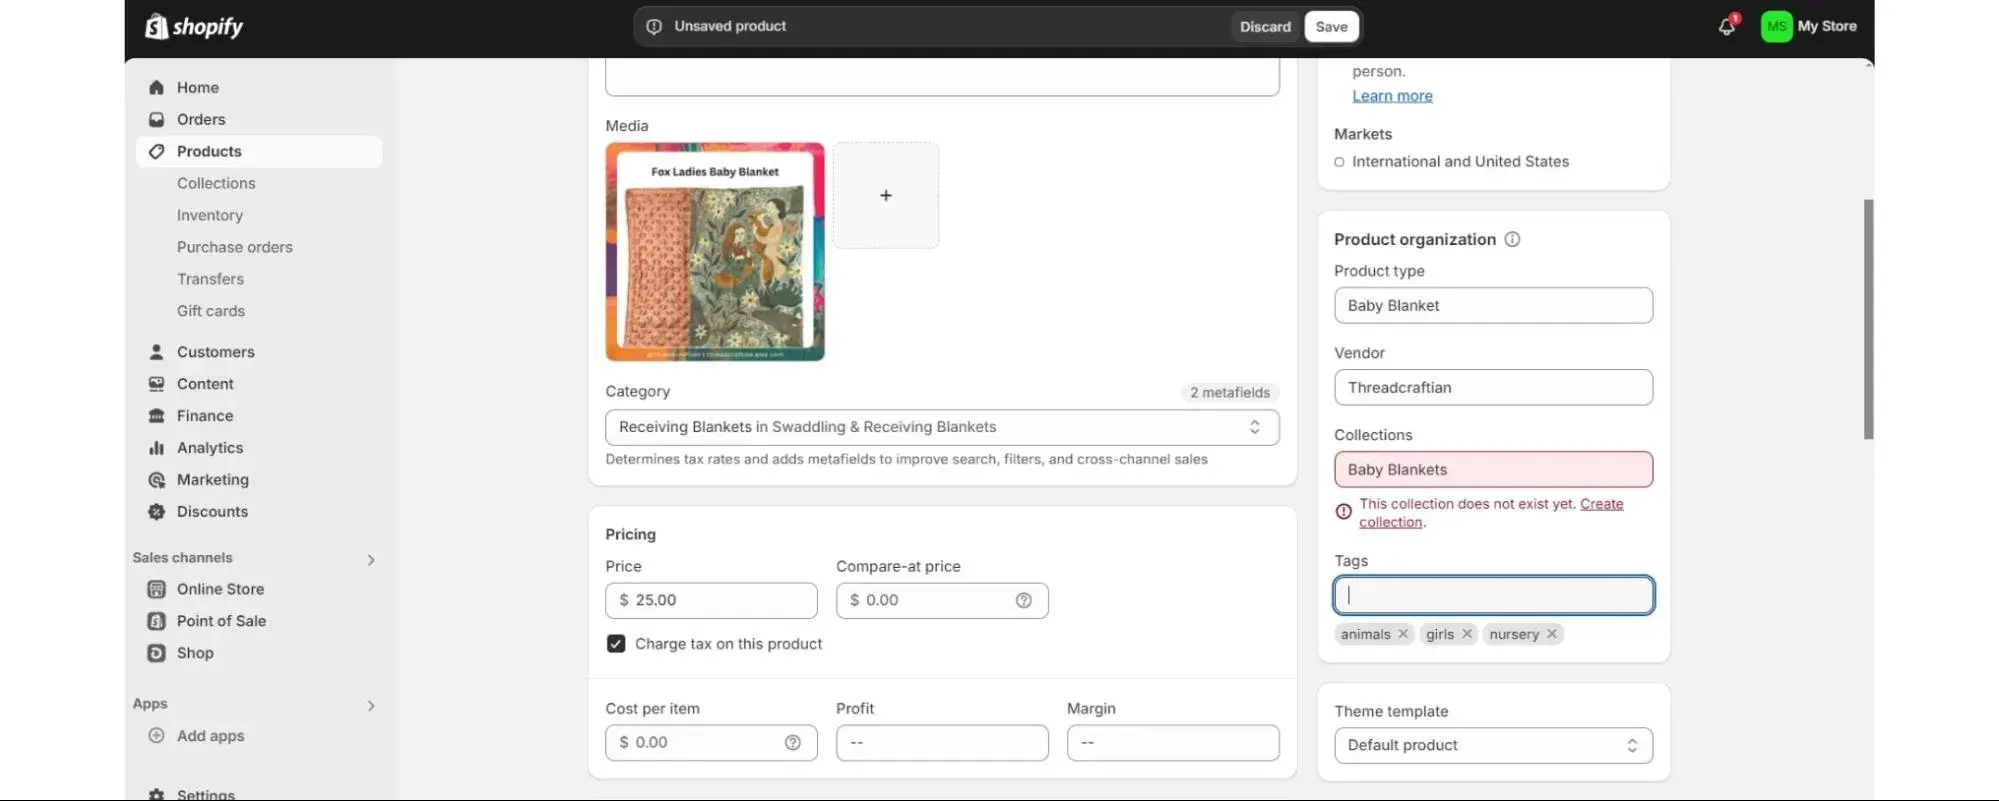Click the Point of Sale icon

(156, 622)
